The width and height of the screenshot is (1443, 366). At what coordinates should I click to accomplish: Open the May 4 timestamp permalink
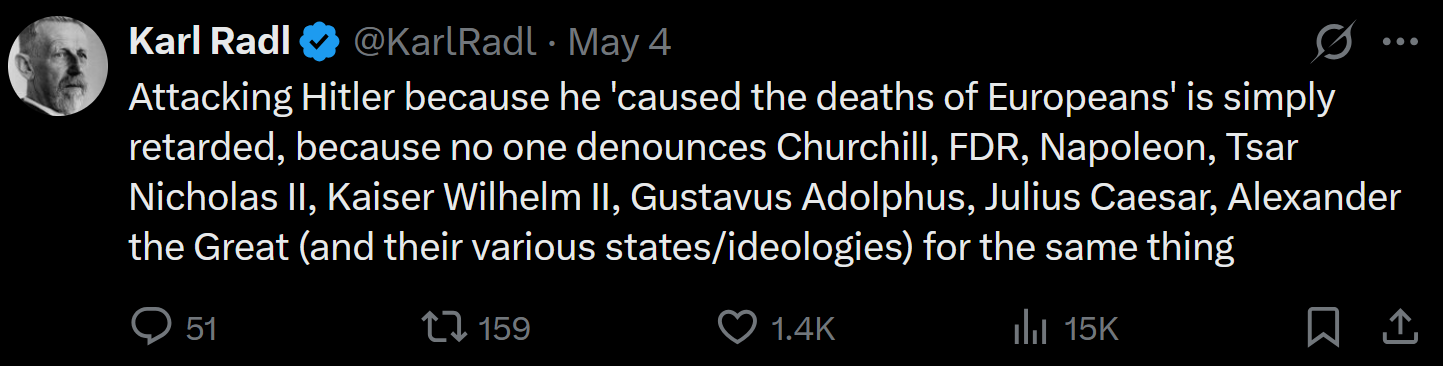pyautogui.click(x=619, y=43)
